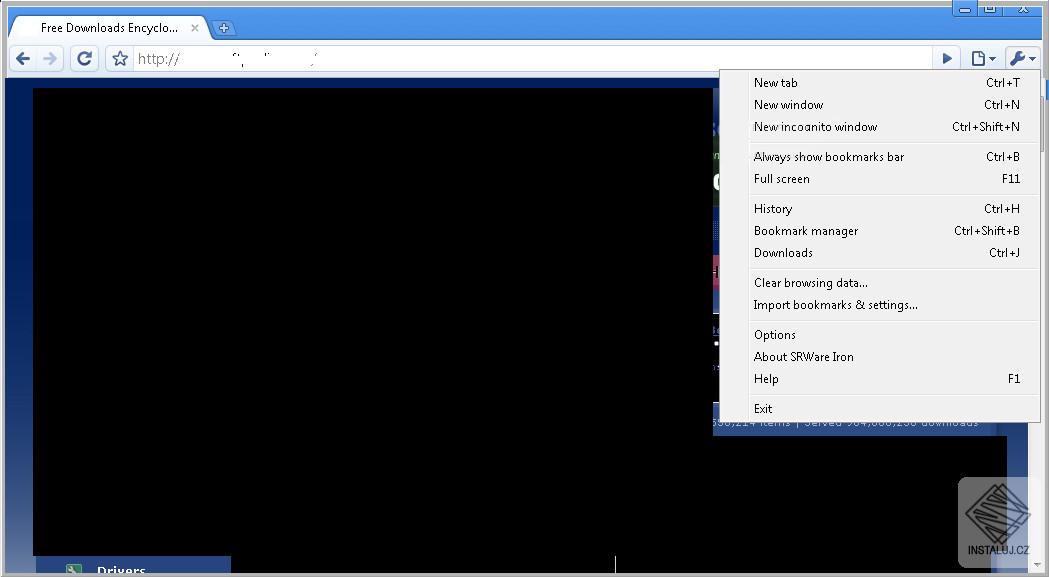Switch to Full screen mode
The height and width of the screenshot is (577, 1049).
point(782,179)
